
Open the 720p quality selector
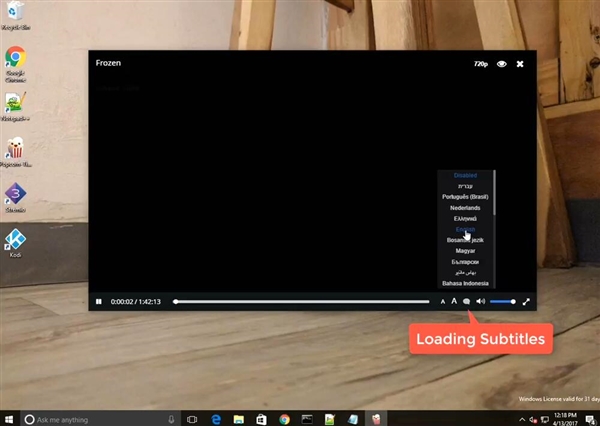481,64
